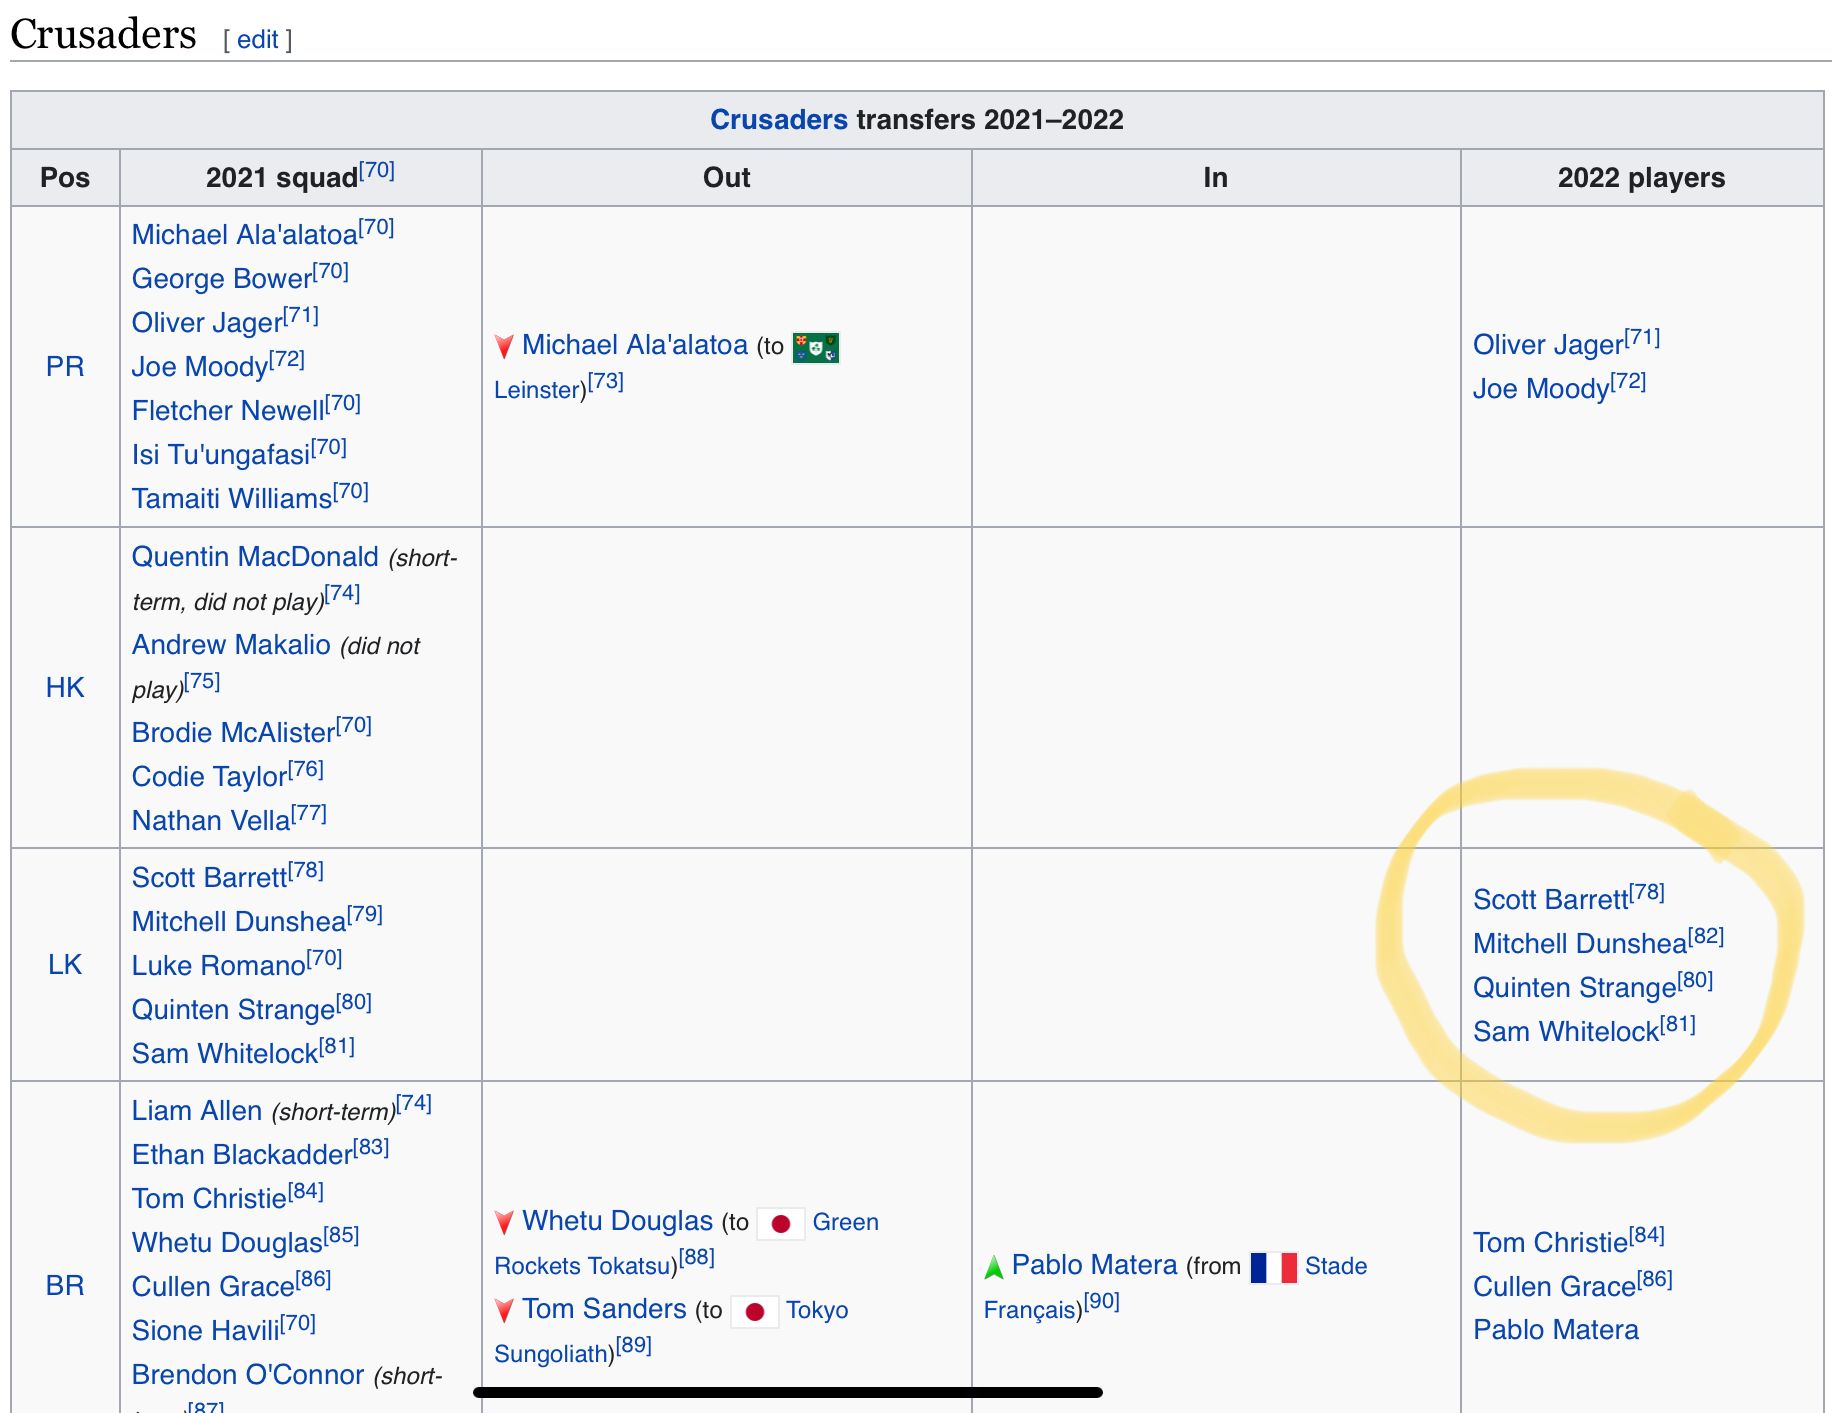Click red arrow before Michael Ala'alatoa in Out column
The image size is (1832, 1413).
coord(505,347)
